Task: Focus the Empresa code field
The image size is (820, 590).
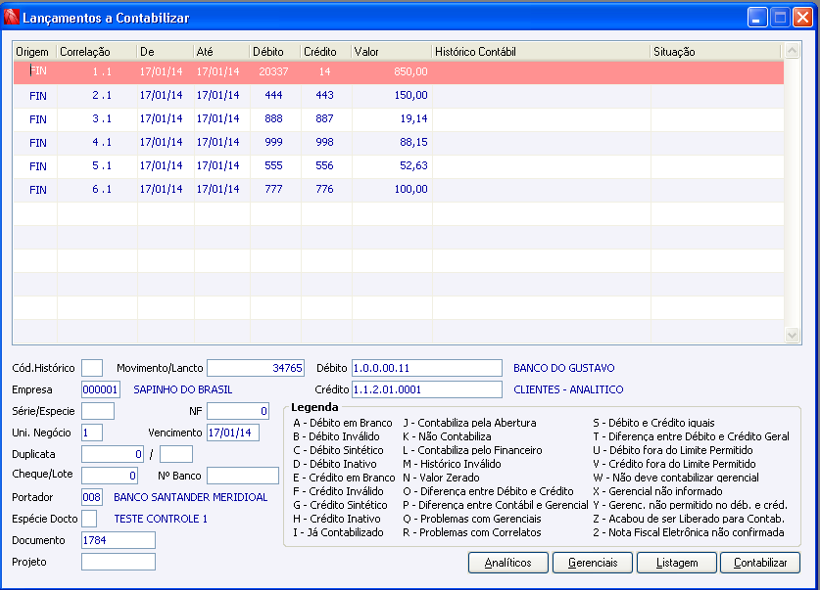Action: click(x=100, y=389)
